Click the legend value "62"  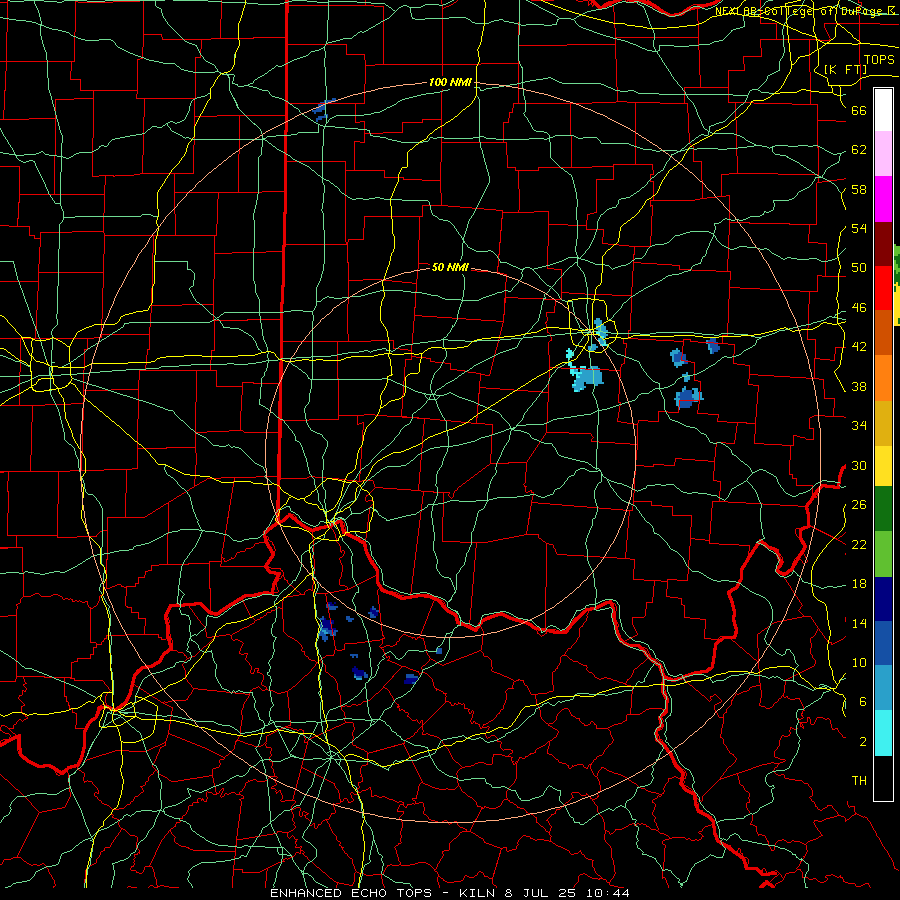click(859, 149)
